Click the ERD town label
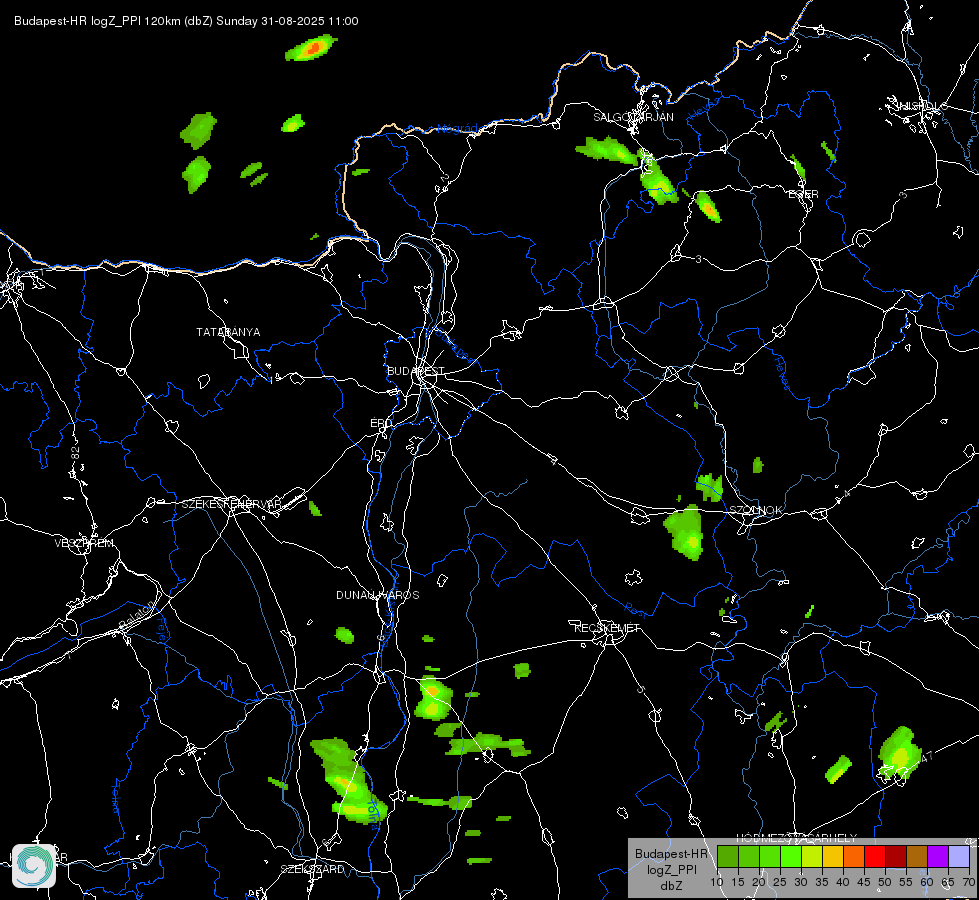 pos(381,423)
